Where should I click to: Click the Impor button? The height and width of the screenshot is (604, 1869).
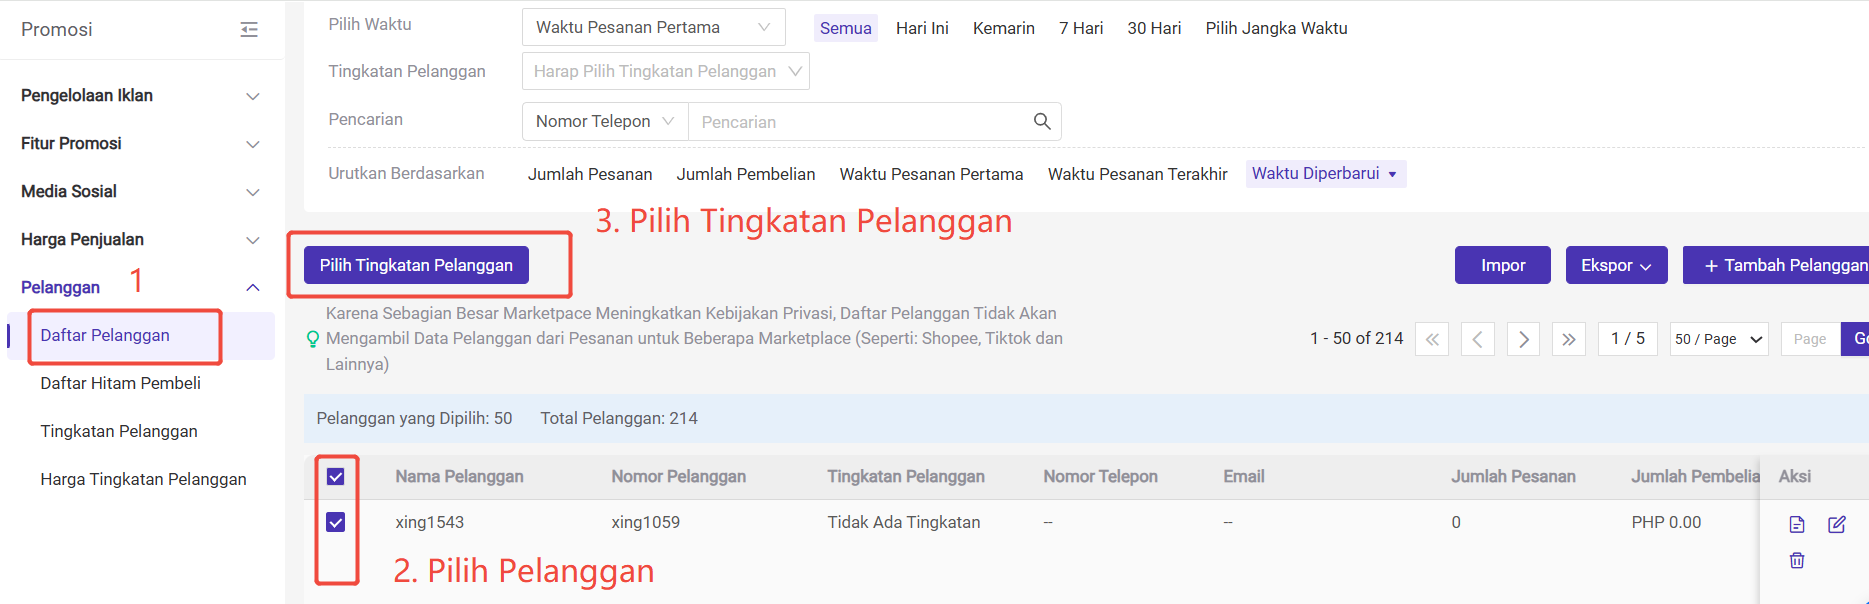pyautogui.click(x=1502, y=265)
